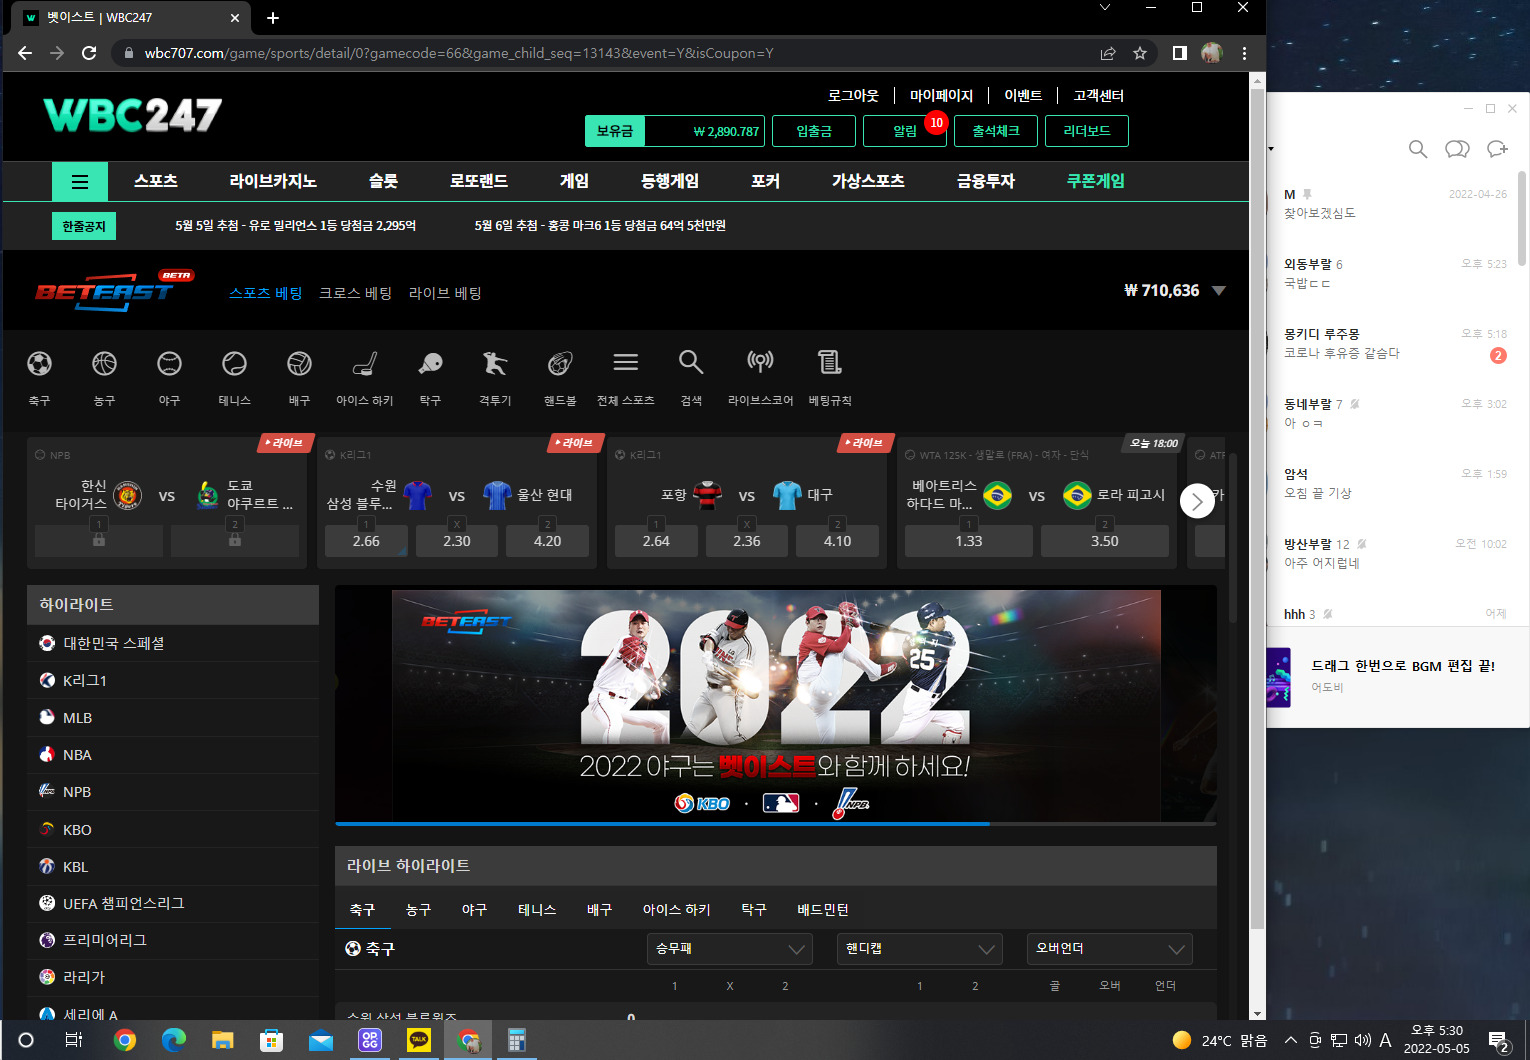Click the 2022 baseball promotional banner
Screen dimensions: 1530x1060
[x=776, y=705]
